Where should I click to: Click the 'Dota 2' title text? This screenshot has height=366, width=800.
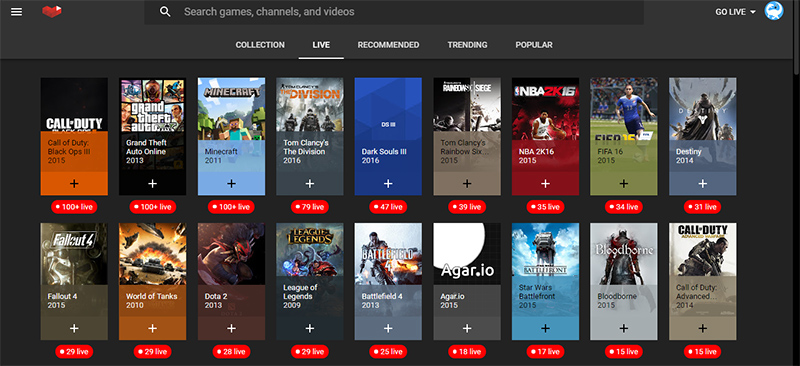pyautogui.click(x=216, y=296)
